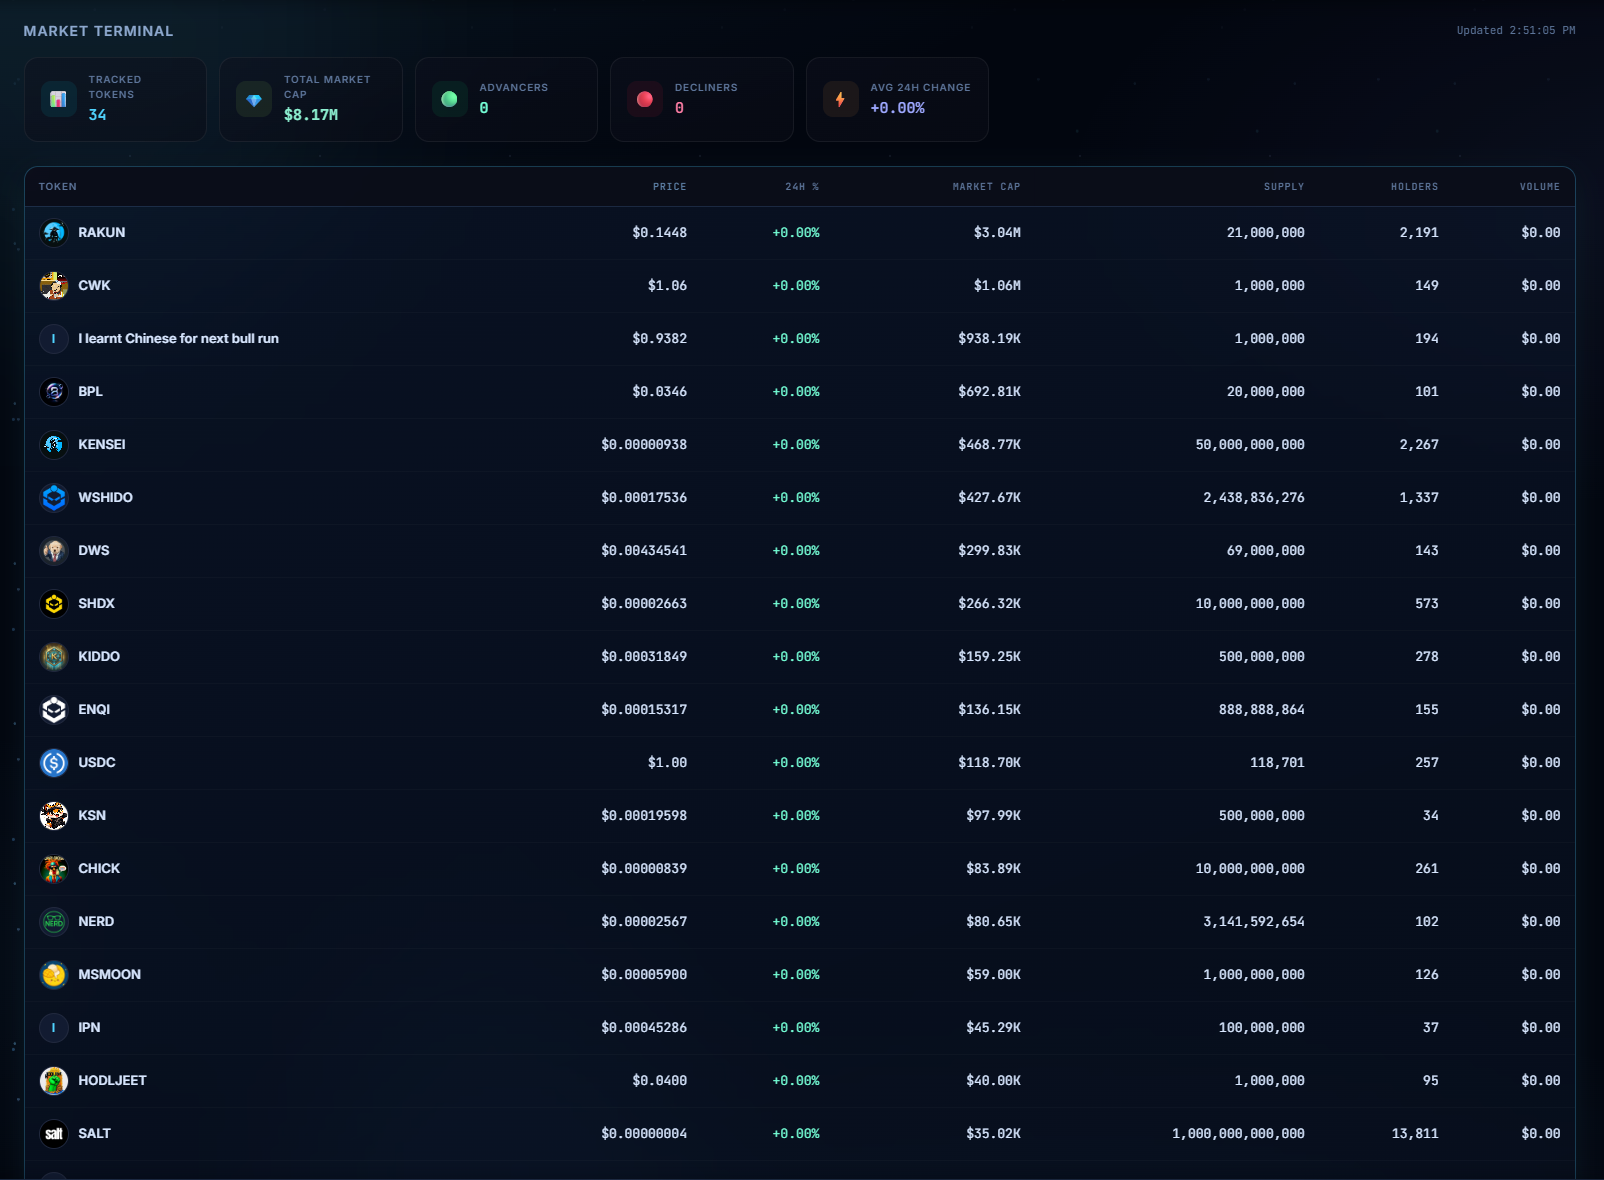The image size is (1604, 1180).
Task: Click the red Decliners indicator icon
Action: 644,98
